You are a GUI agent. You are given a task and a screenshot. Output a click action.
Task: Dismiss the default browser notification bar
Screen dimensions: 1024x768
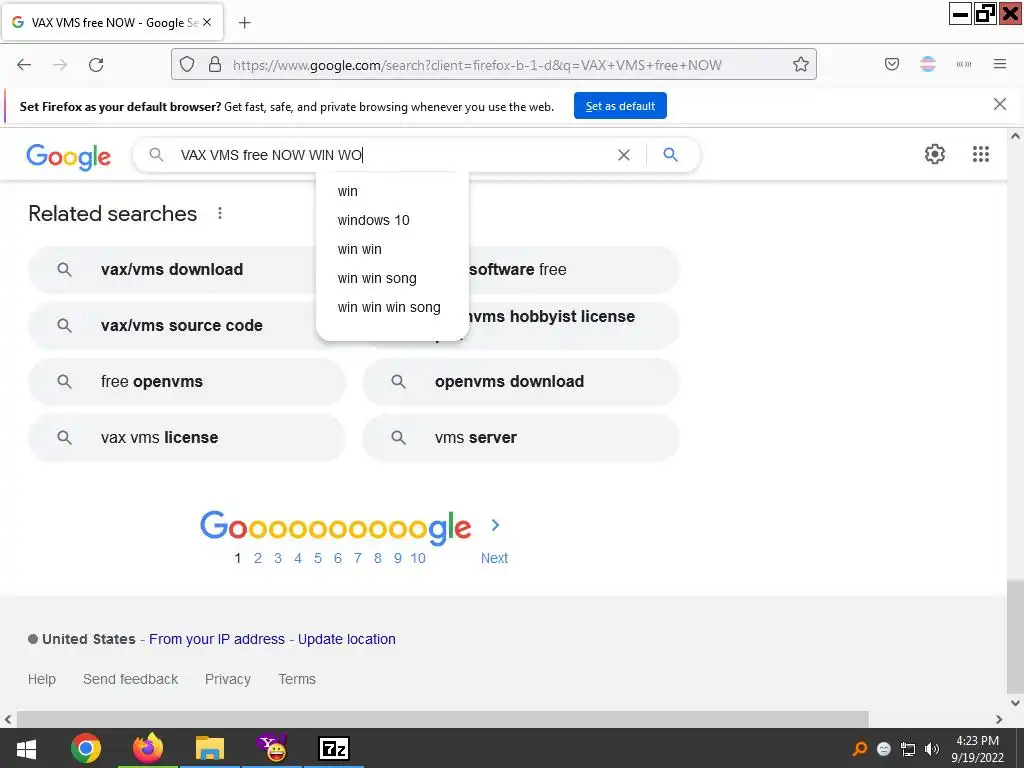pos(999,104)
